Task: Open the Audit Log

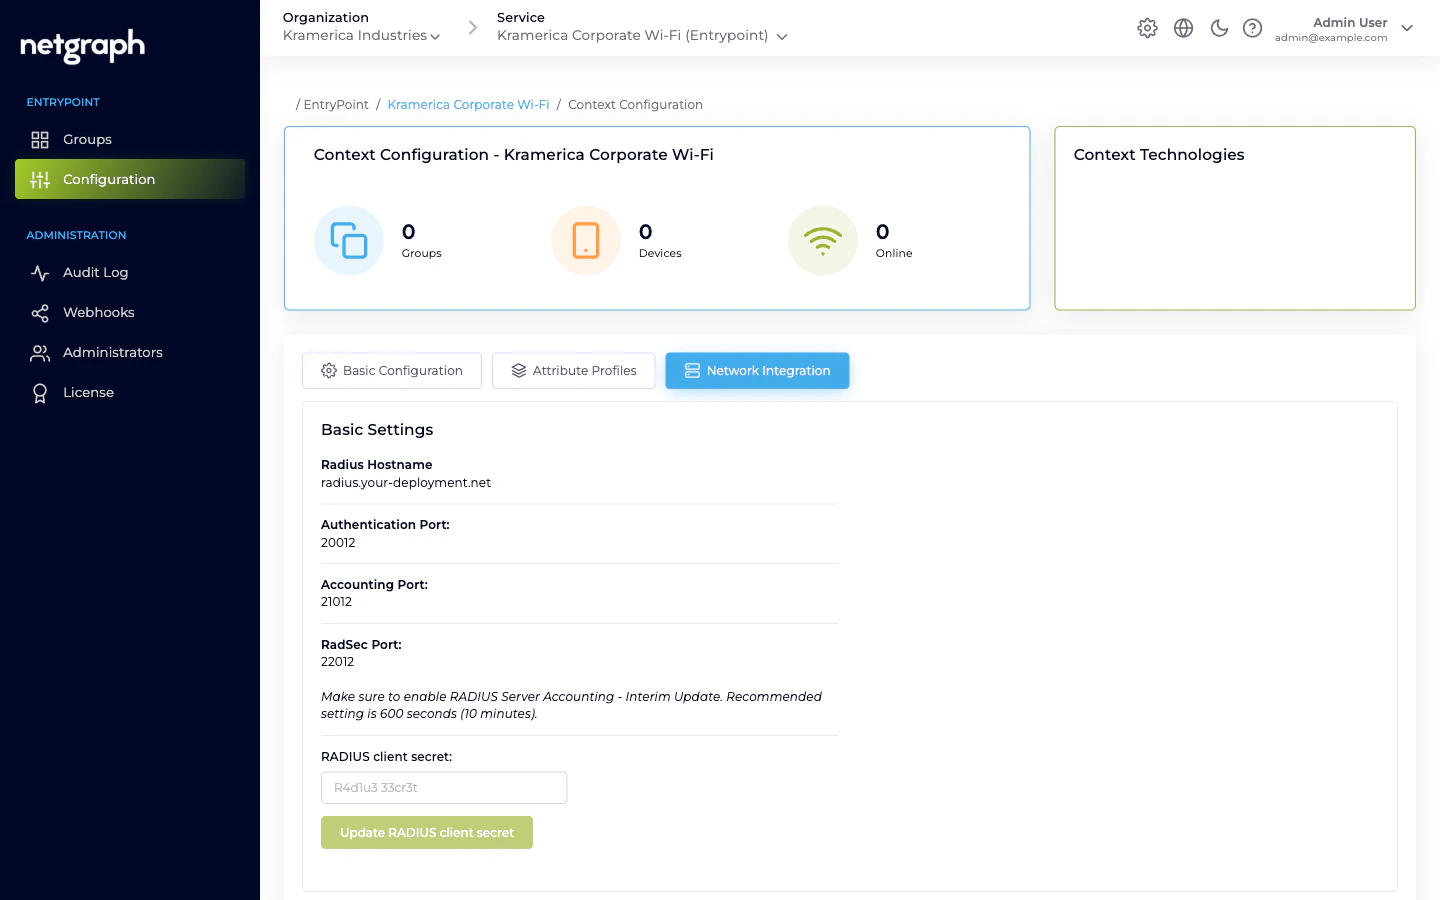Action: (95, 272)
